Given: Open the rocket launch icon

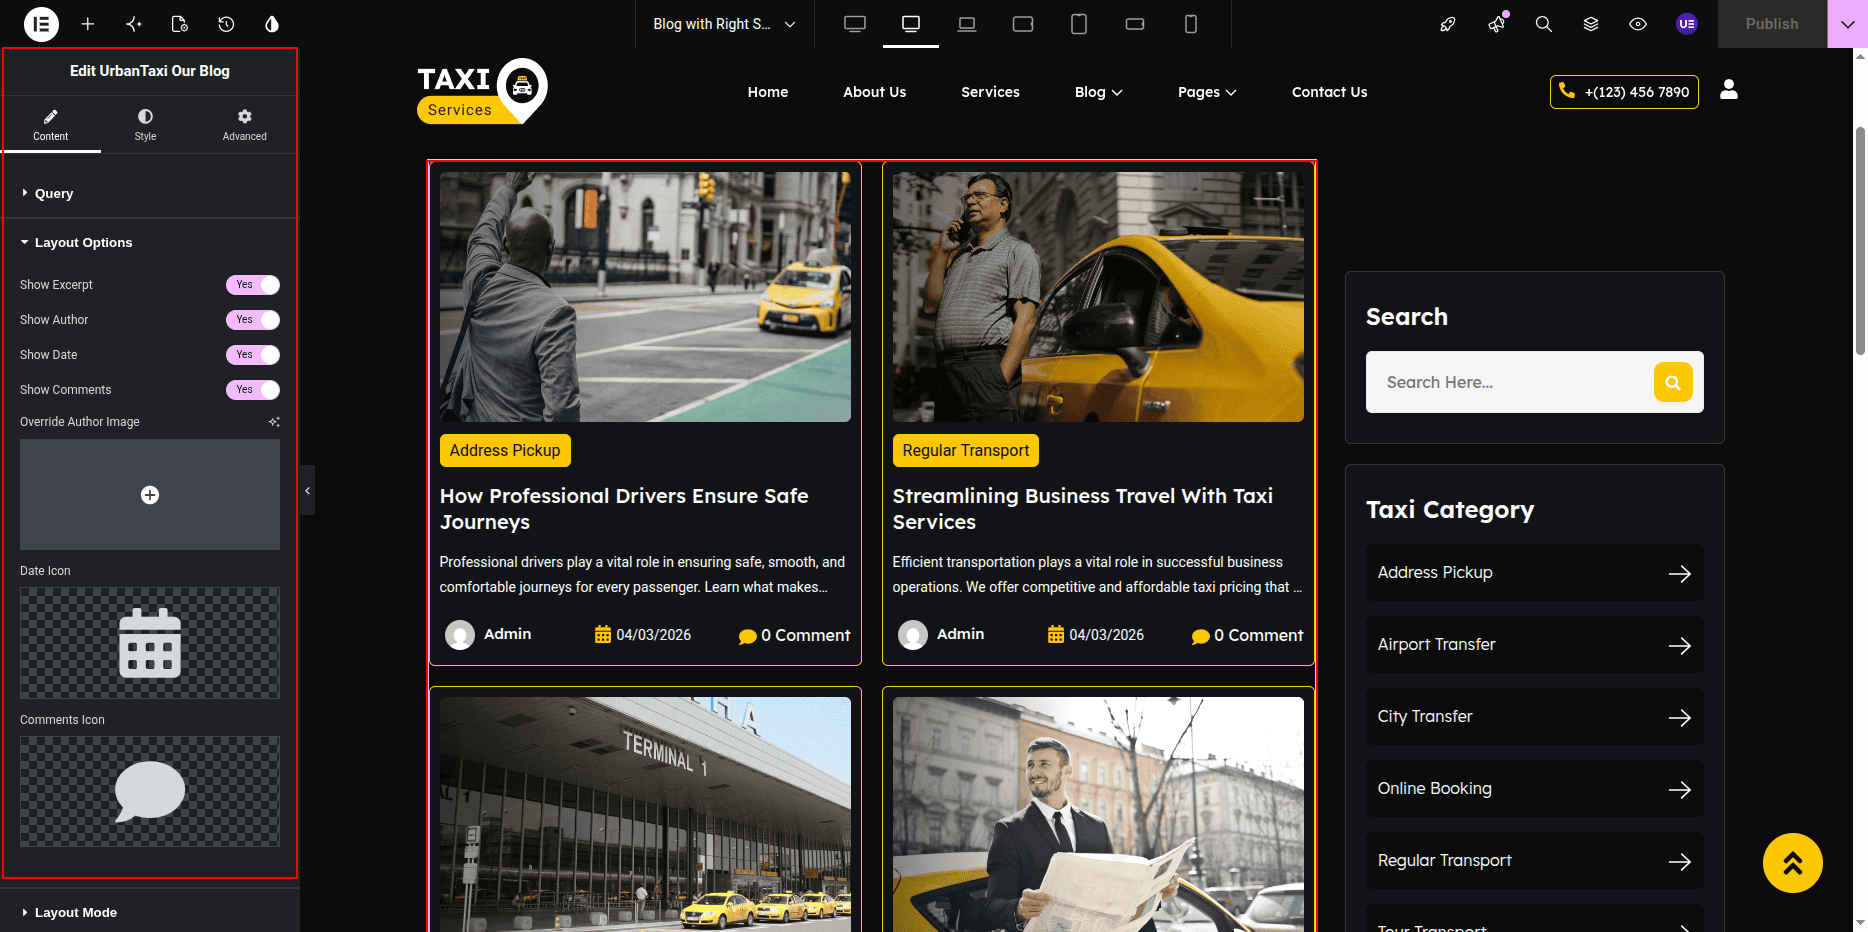Looking at the screenshot, I should pos(1448,24).
